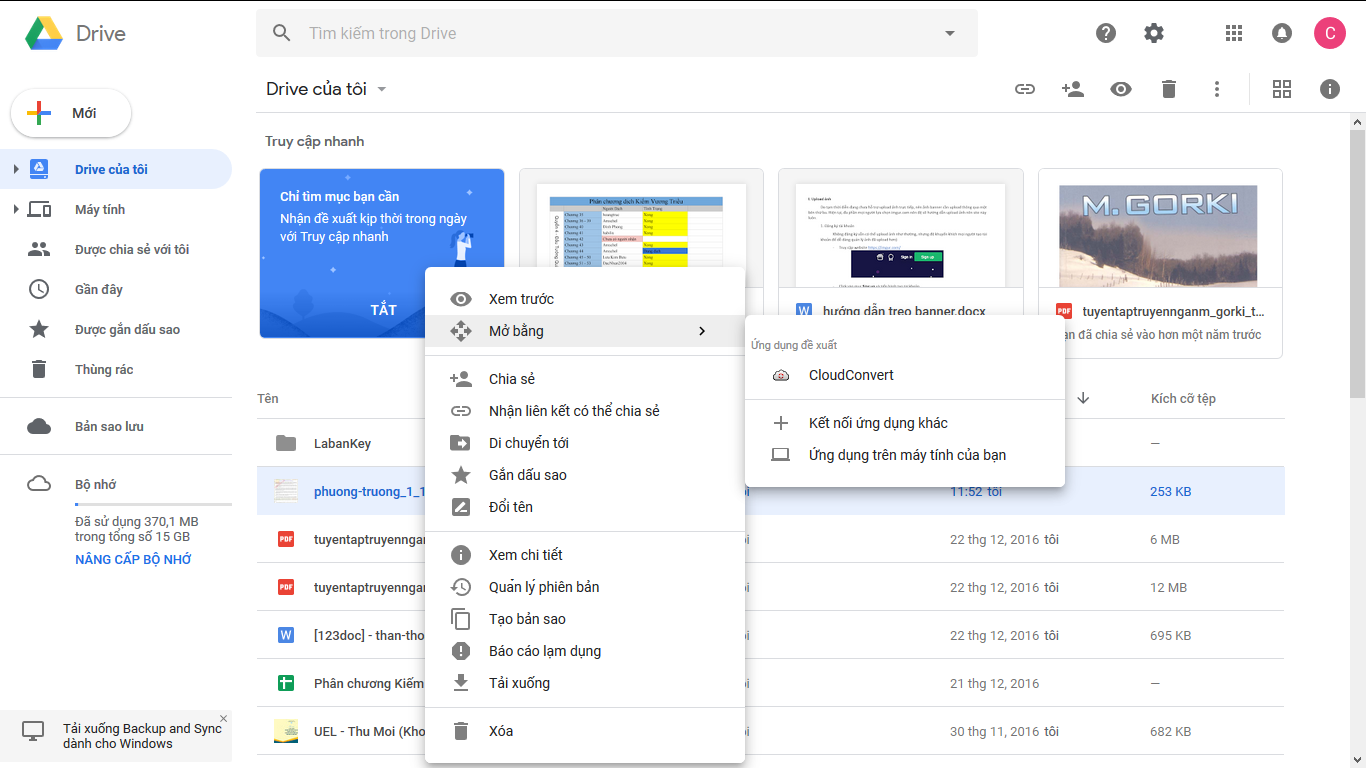Select 'Tải xuống' in context menu
The height and width of the screenshot is (768, 1366).
519,683
